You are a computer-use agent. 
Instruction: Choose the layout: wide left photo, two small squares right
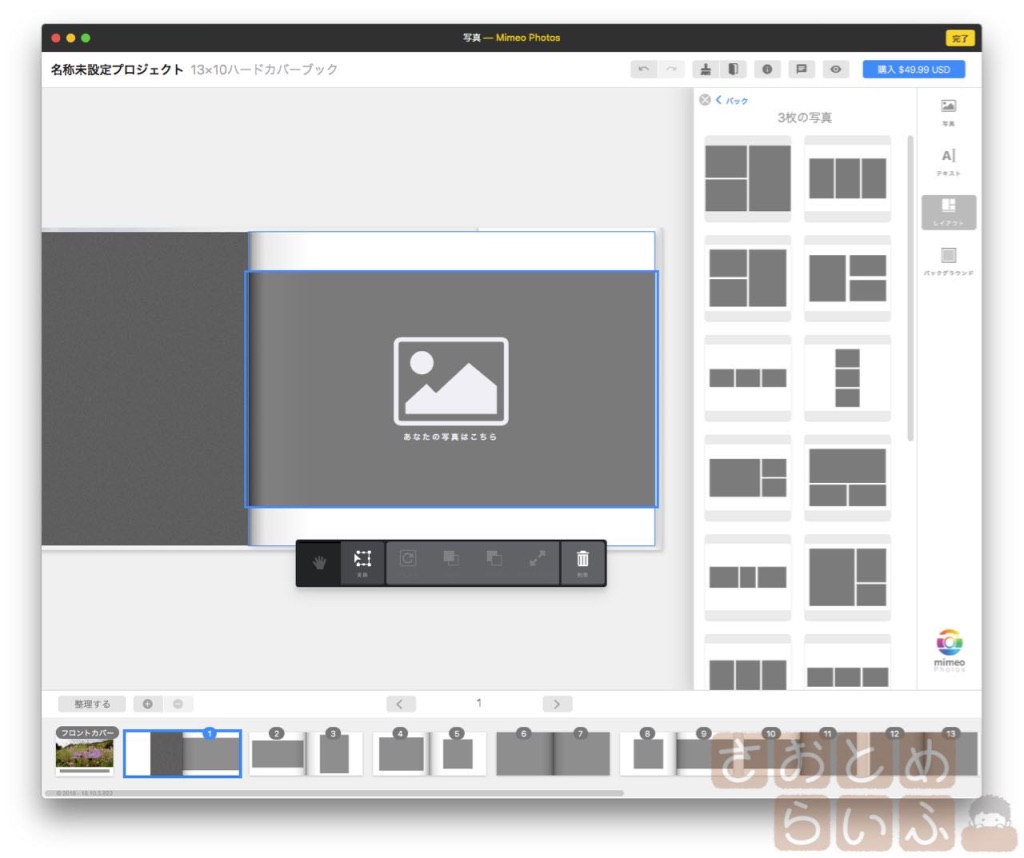coord(748,478)
